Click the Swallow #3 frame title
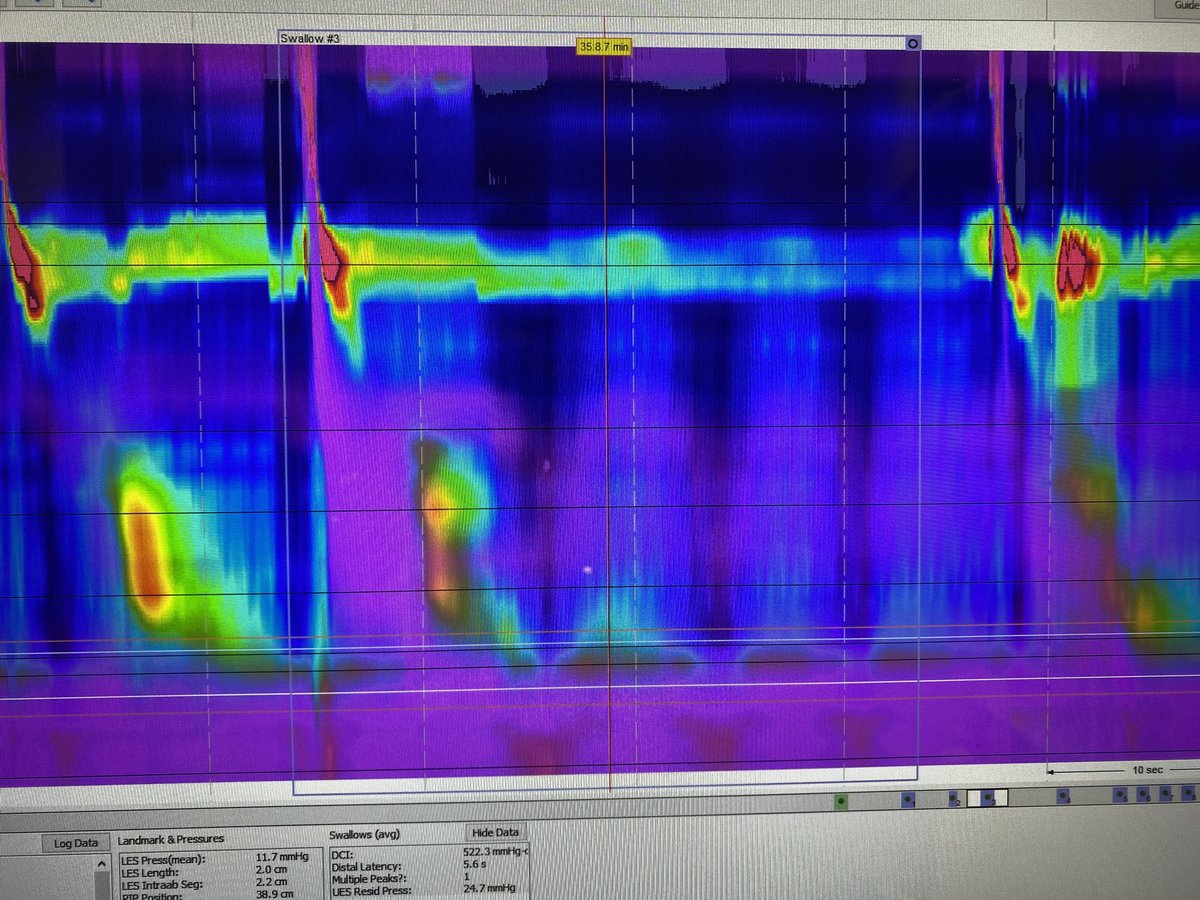Image resolution: width=1200 pixels, height=900 pixels. [311, 38]
